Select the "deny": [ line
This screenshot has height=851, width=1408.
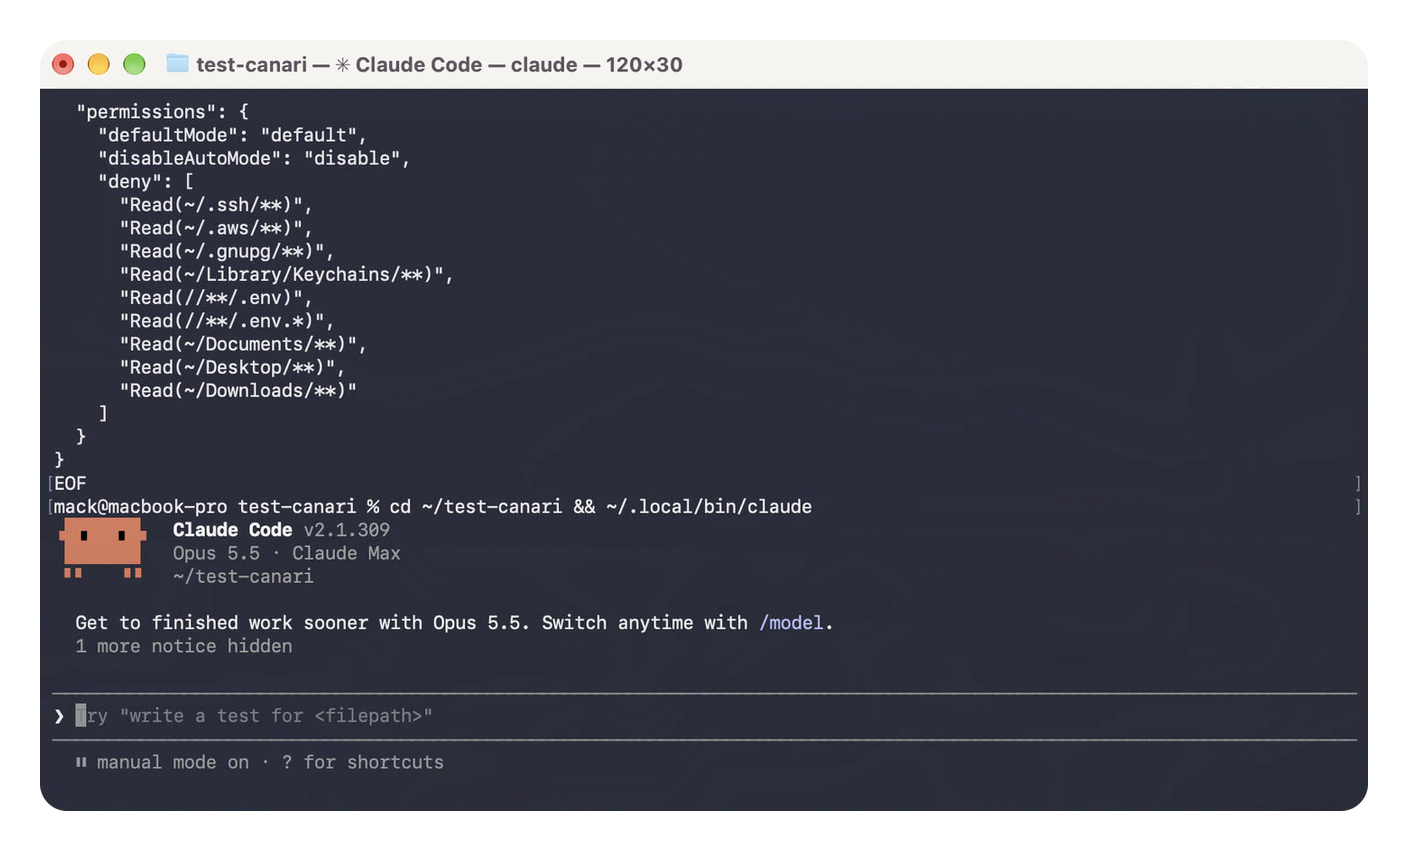tap(146, 181)
